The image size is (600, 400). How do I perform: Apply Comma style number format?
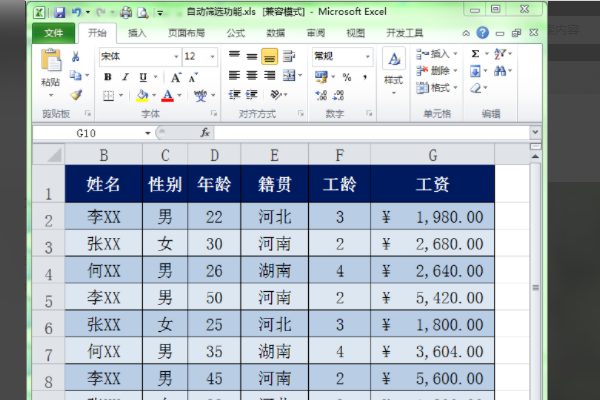(x=365, y=77)
